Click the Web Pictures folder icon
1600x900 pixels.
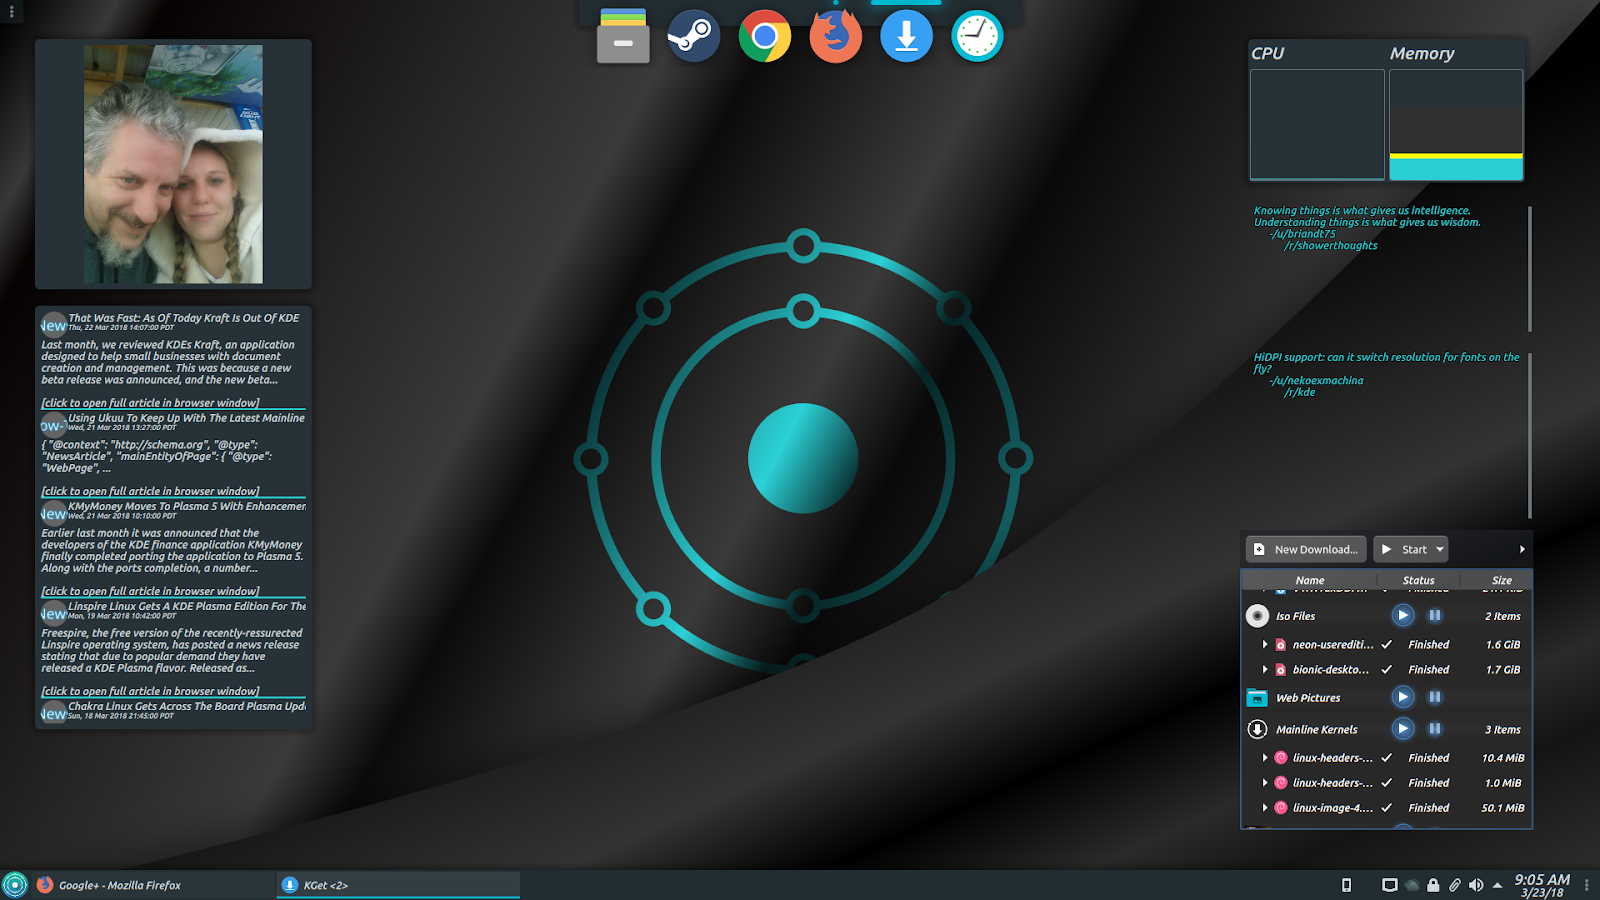1257,698
